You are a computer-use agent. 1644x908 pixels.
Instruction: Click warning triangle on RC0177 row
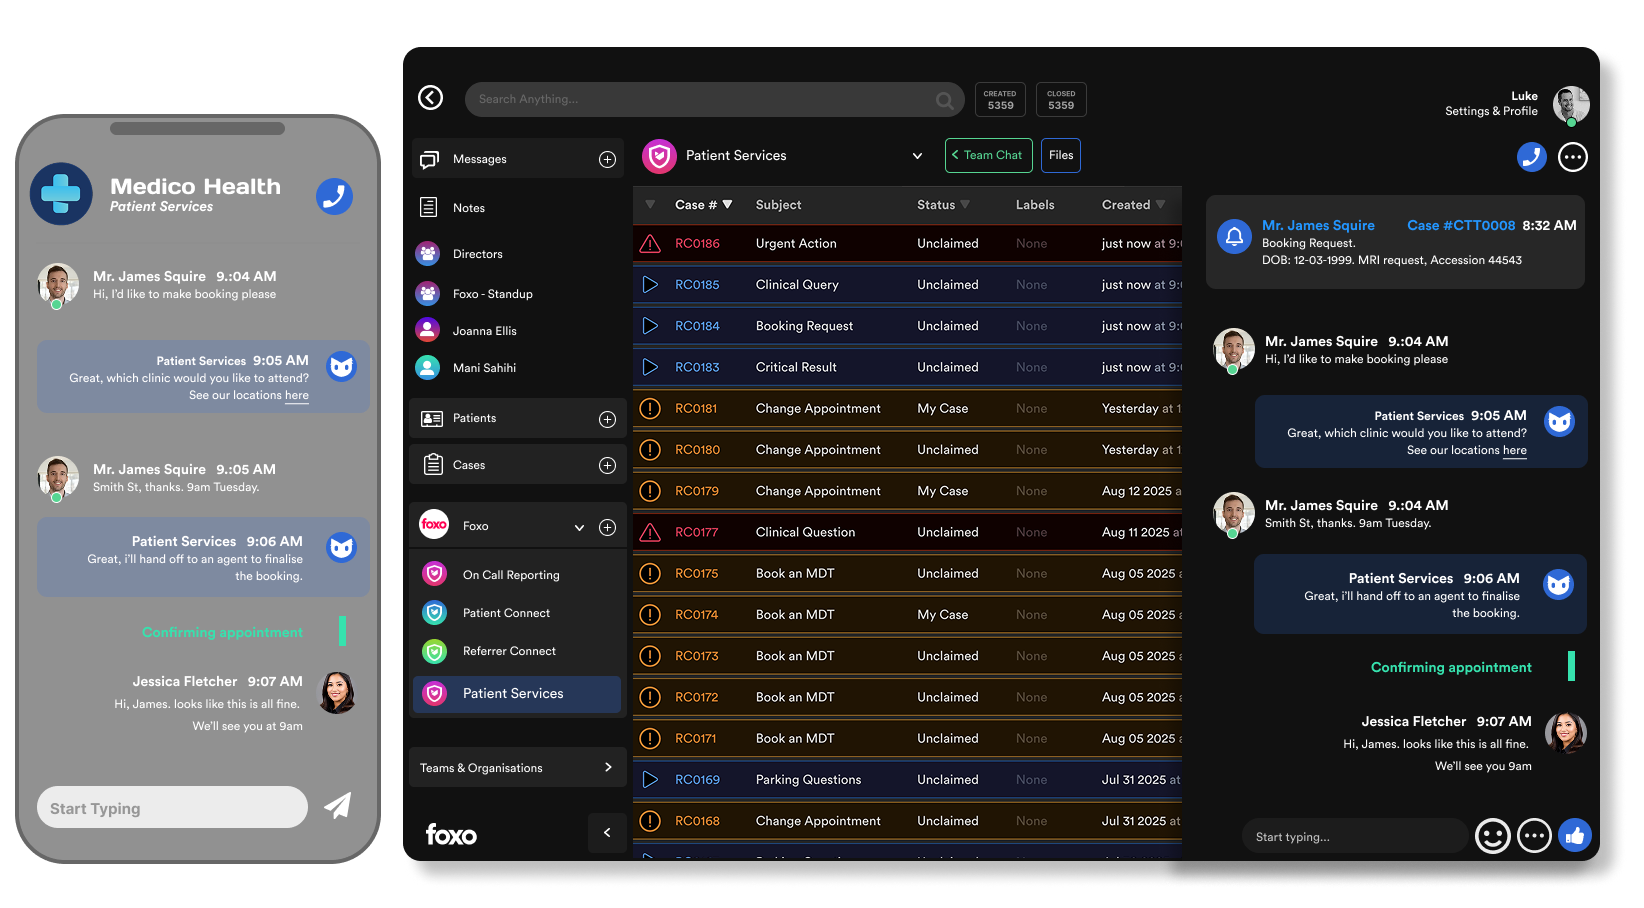(x=650, y=532)
